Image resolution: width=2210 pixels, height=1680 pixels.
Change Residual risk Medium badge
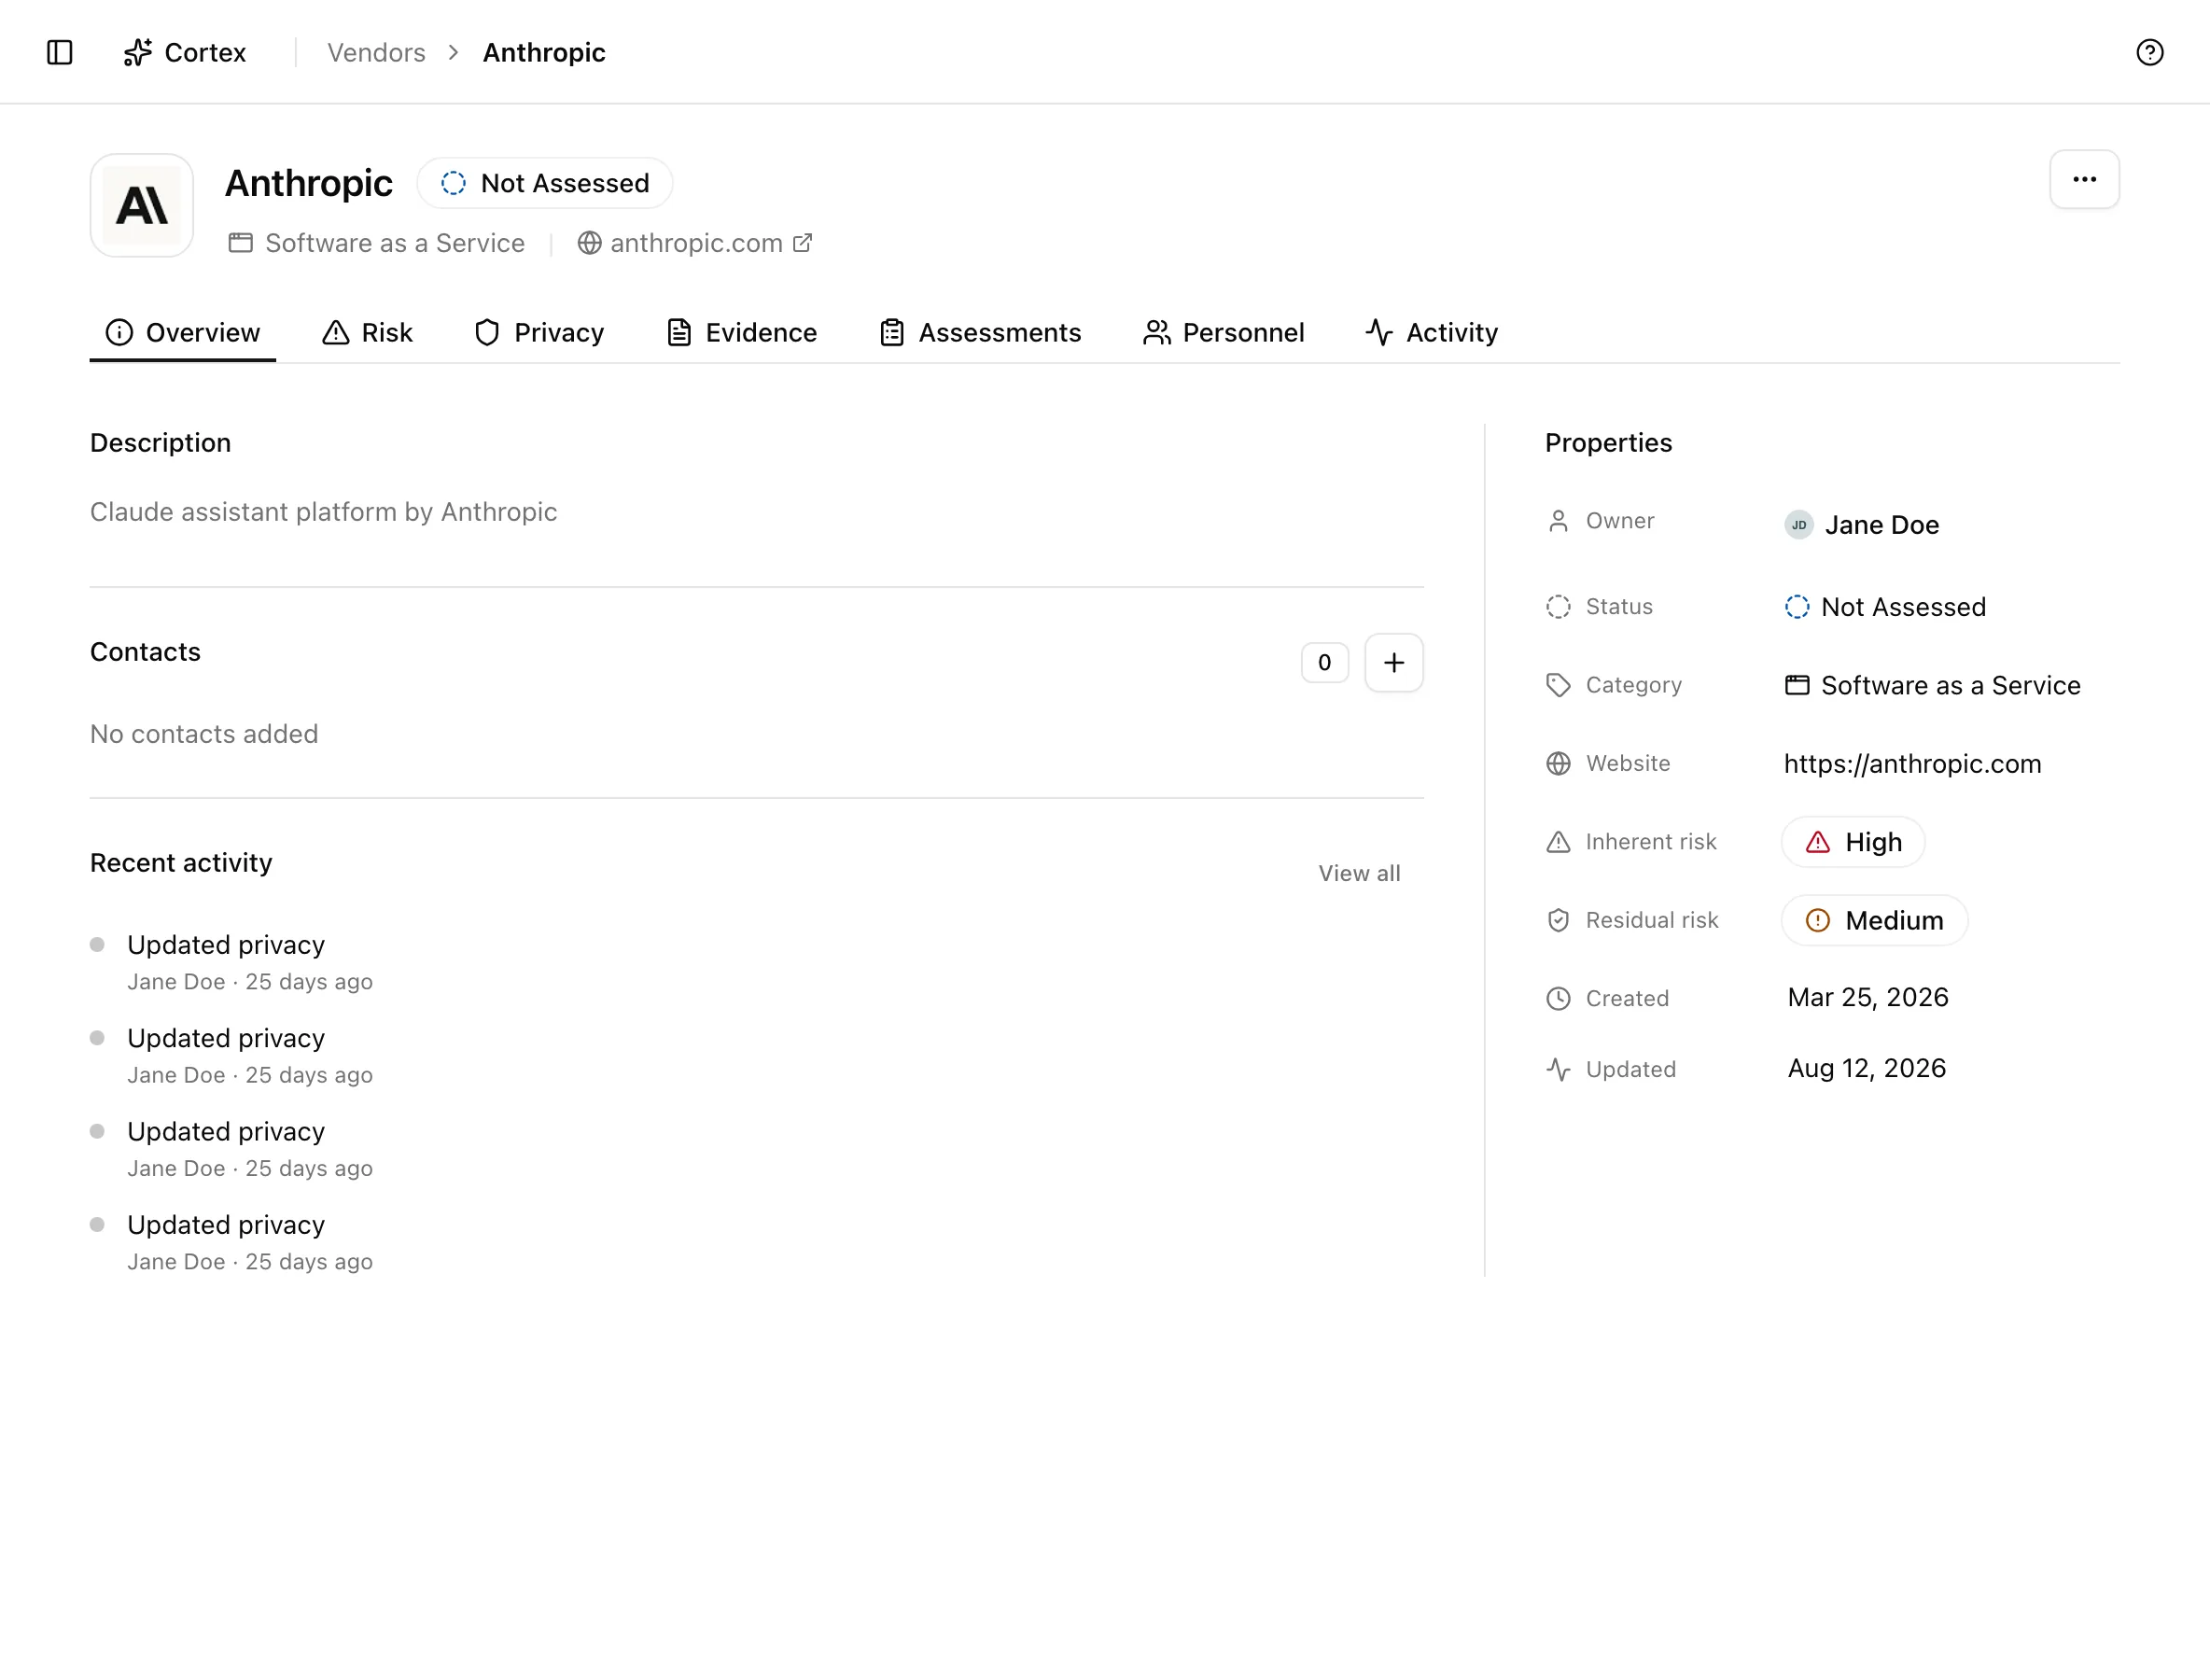pos(1875,920)
